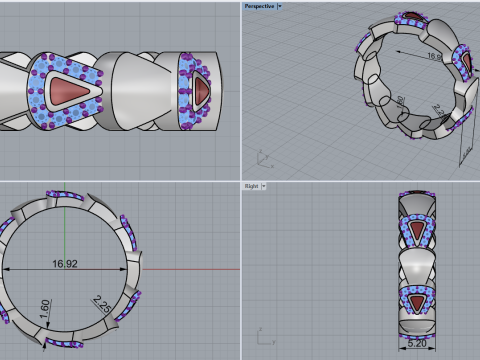Select the 1.60 thickness dimension in front view

[x=45, y=309]
